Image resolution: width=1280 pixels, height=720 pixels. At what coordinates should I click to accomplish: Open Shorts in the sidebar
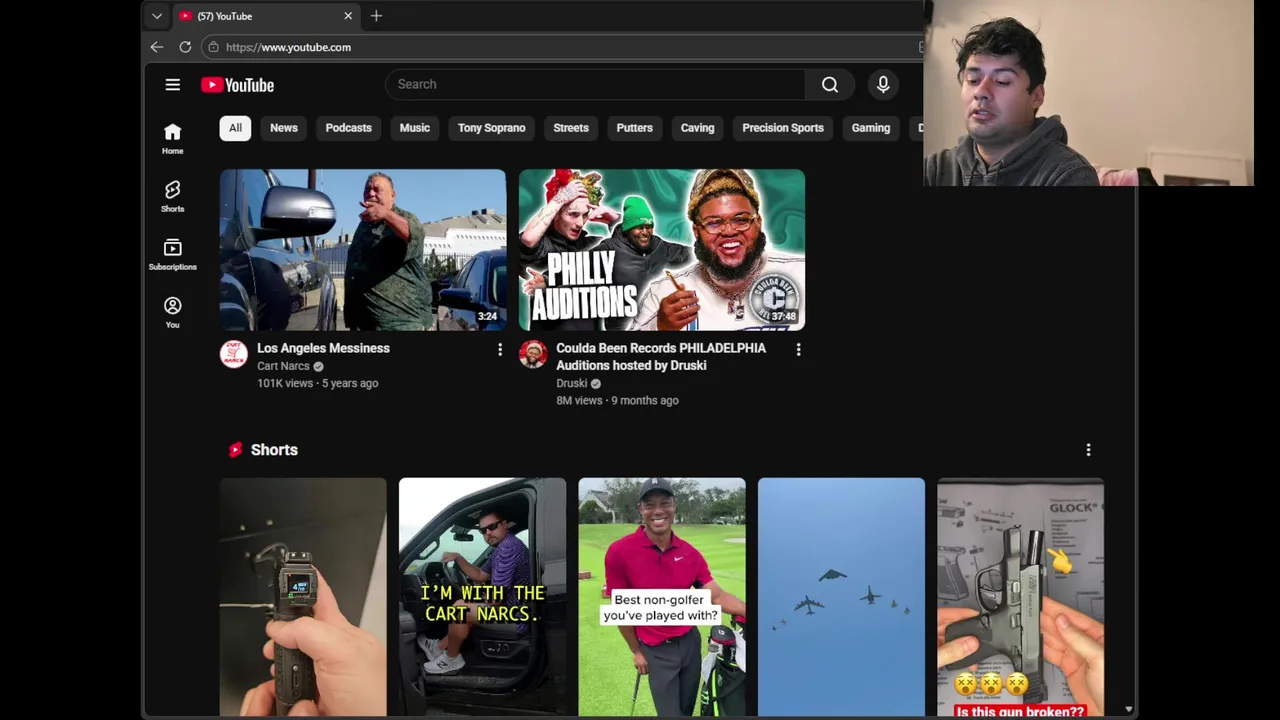(x=173, y=196)
